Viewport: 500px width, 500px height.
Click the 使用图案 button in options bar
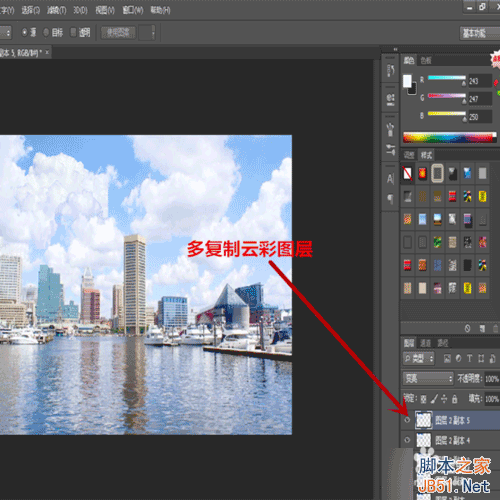(118, 33)
